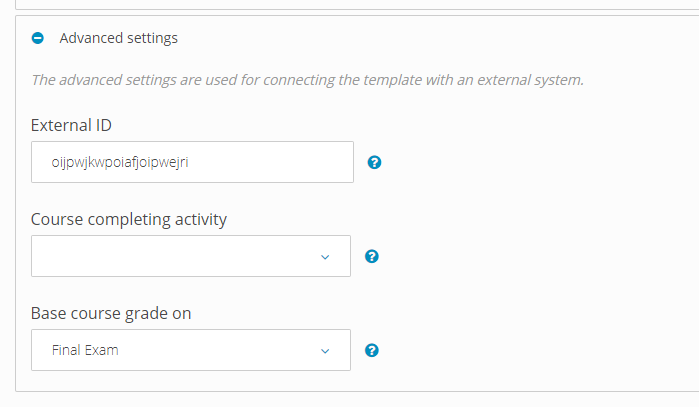Click chevron arrow in Course completing activity box
This screenshot has height=407, width=699.
pyautogui.click(x=325, y=257)
